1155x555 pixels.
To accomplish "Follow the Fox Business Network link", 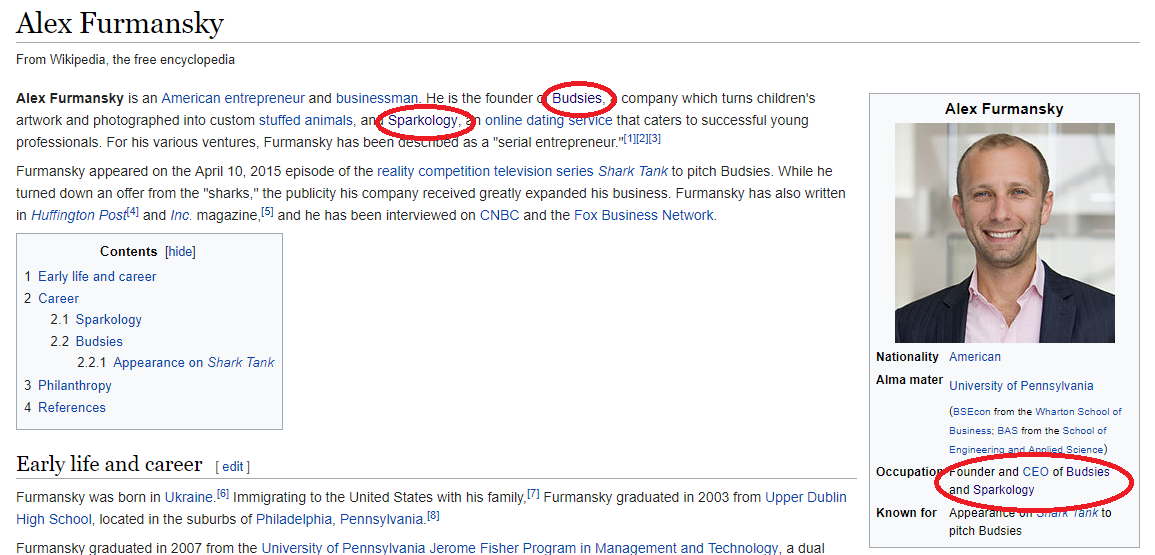I will (643, 216).
